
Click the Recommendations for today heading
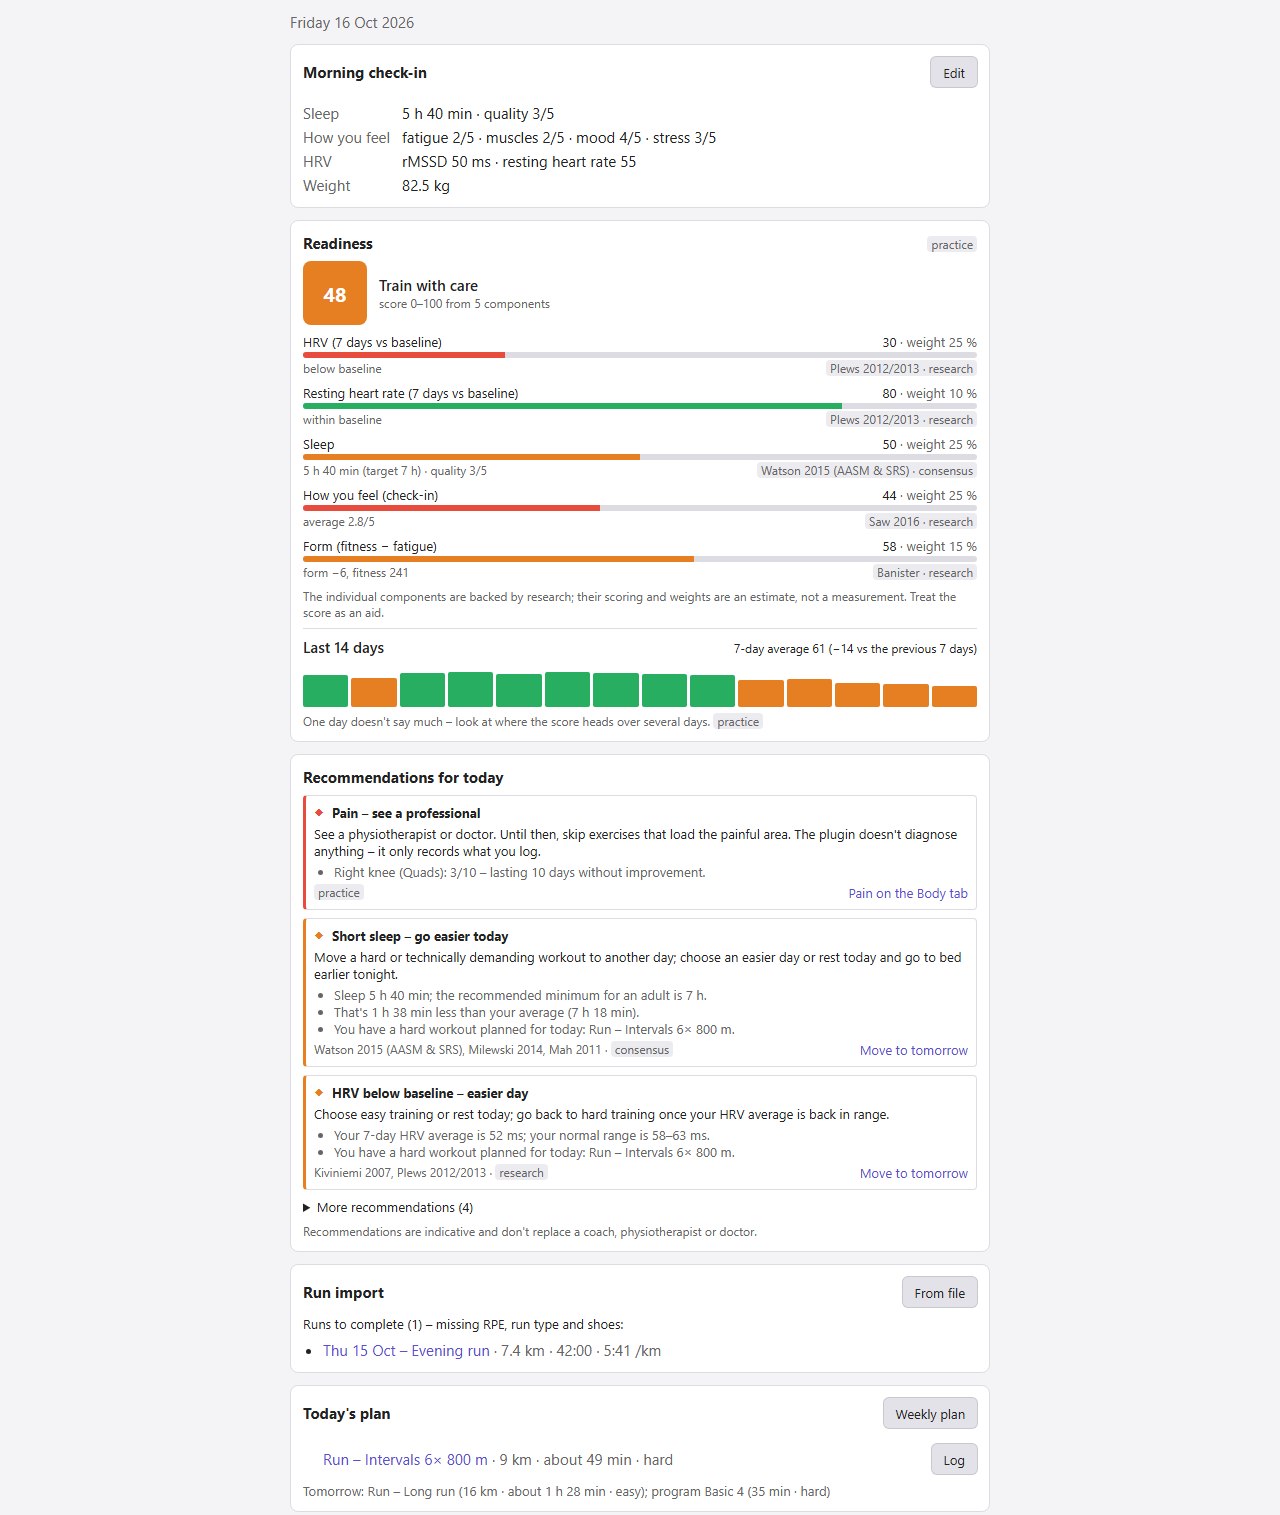[403, 778]
